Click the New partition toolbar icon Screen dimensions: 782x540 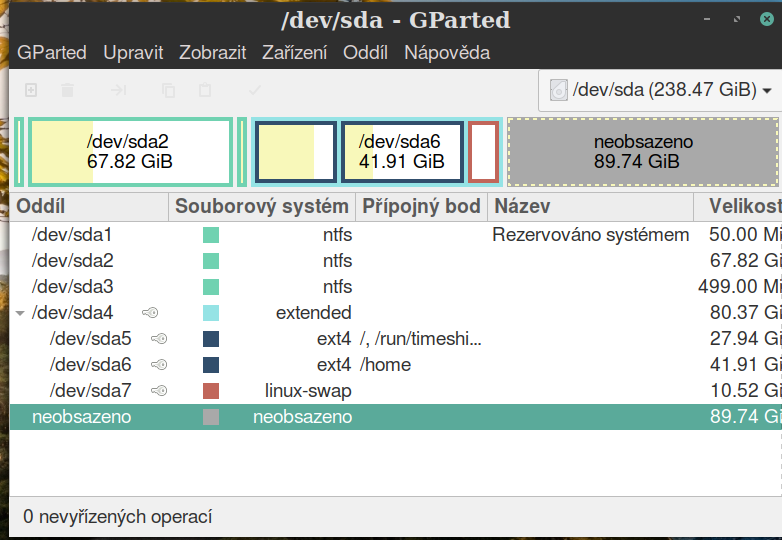point(31,91)
